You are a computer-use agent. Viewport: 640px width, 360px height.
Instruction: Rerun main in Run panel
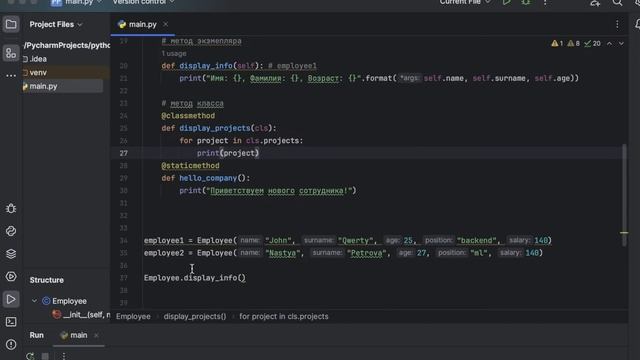click(30, 356)
